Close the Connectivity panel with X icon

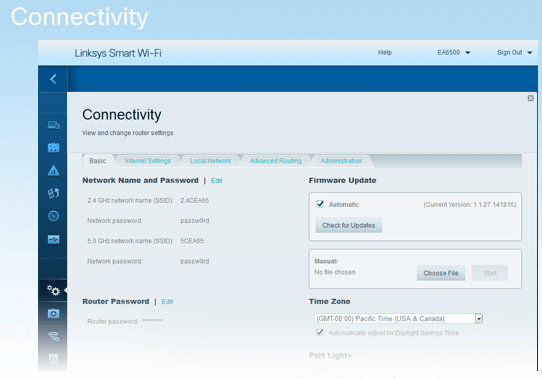click(531, 98)
